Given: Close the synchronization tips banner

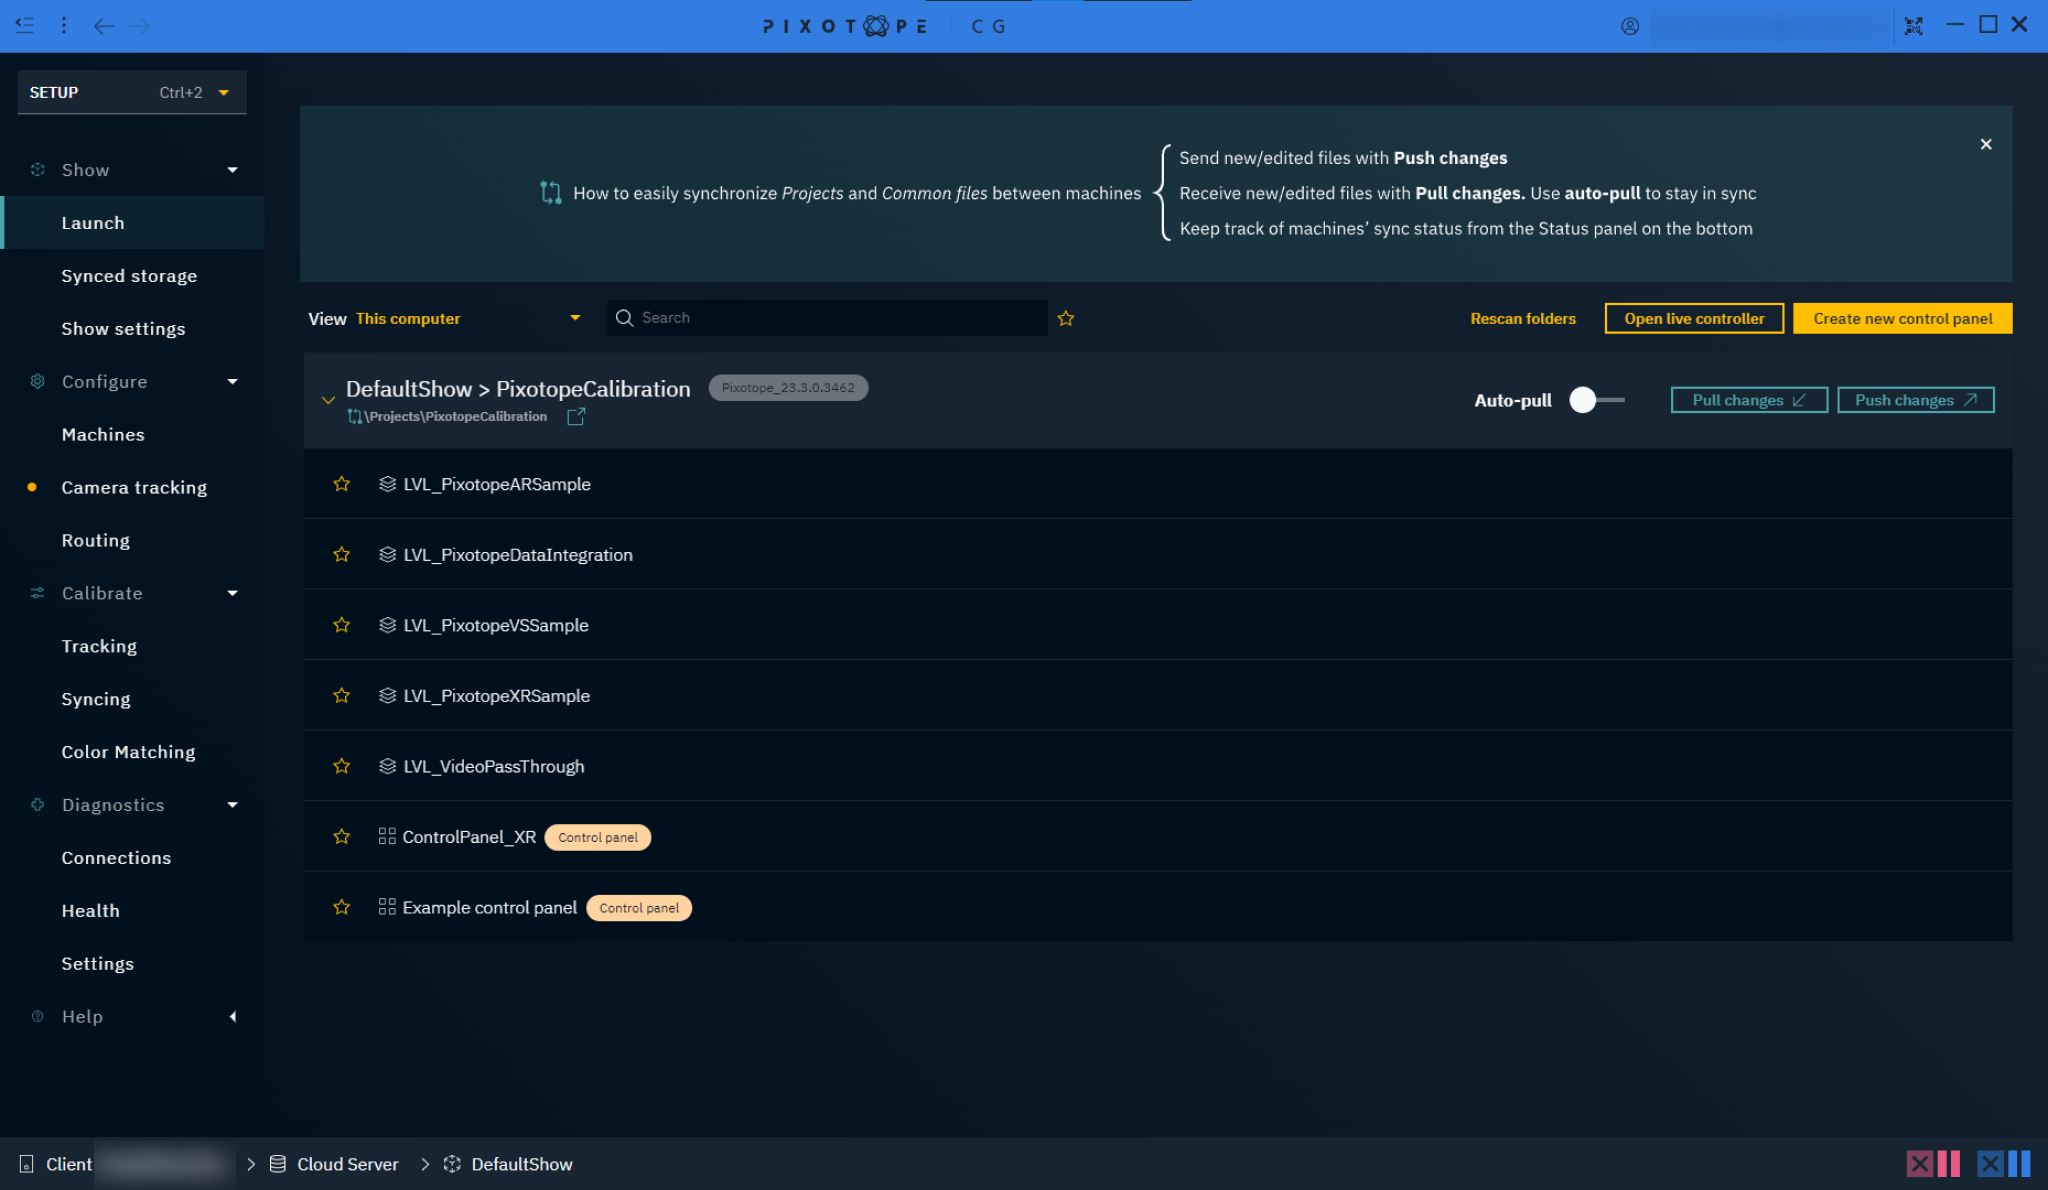Looking at the screenshot, I should click(x=1986, y=144).
